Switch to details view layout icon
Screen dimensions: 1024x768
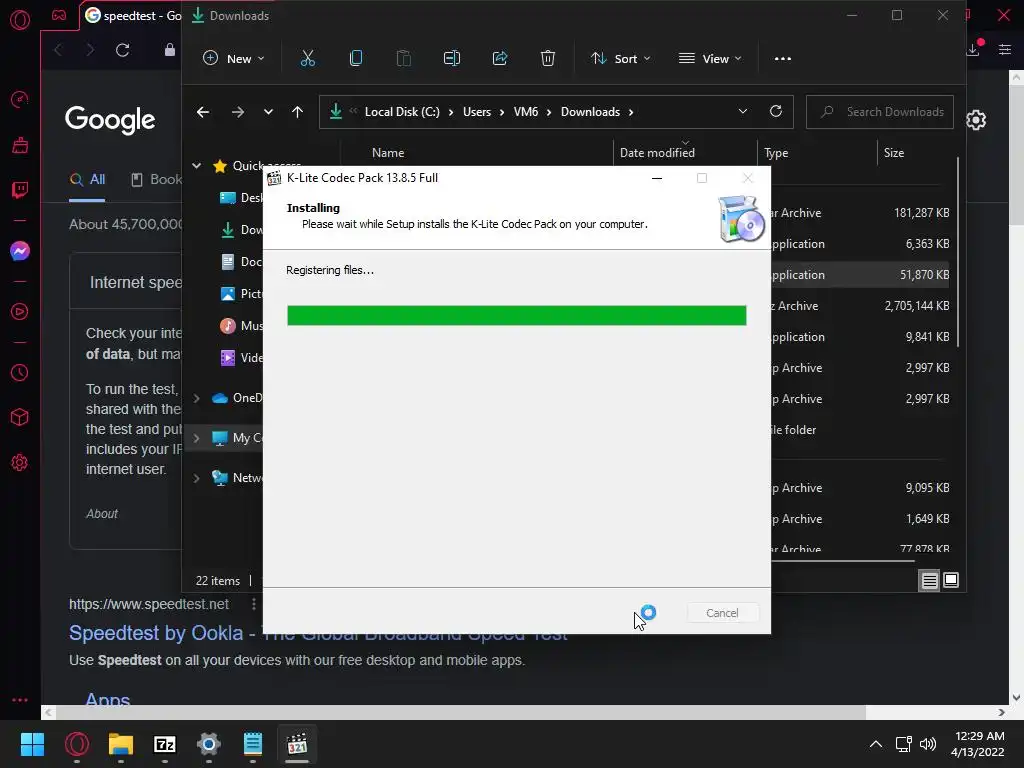929,580
